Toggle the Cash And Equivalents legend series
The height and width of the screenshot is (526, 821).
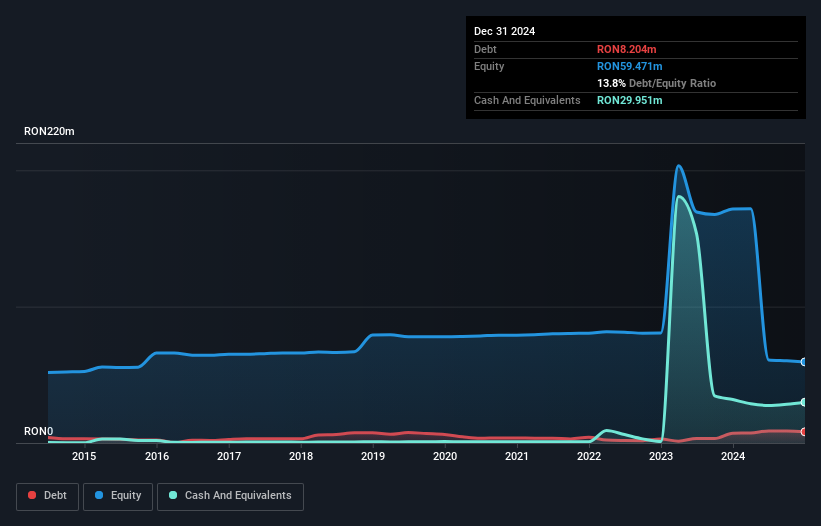tap(230, 496)
